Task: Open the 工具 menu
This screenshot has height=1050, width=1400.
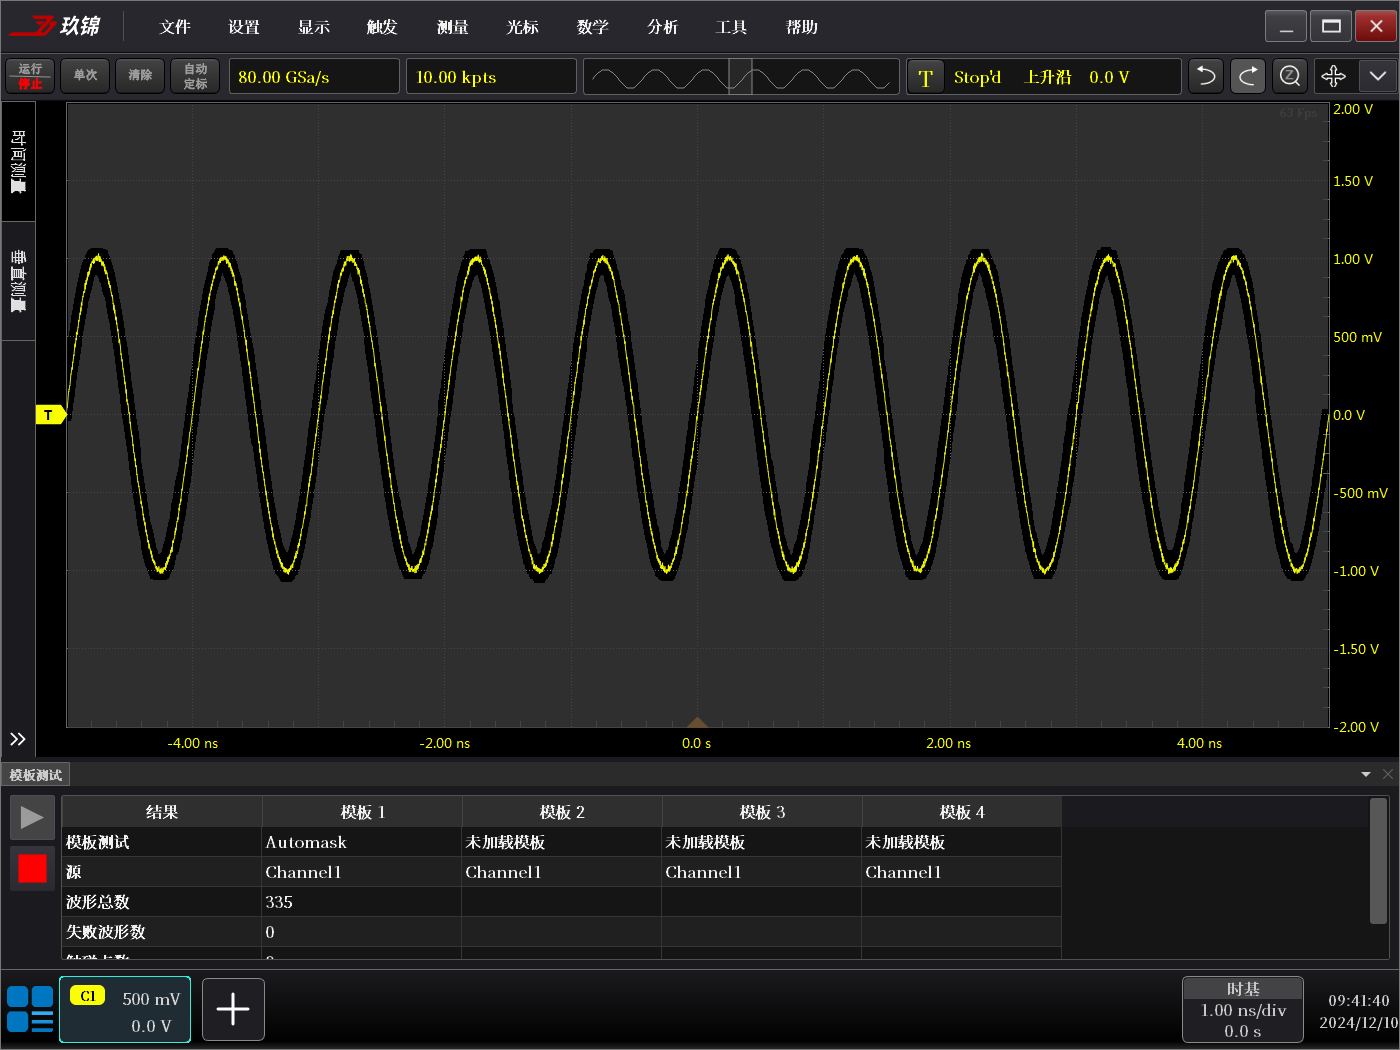Action: pos(732,27)
